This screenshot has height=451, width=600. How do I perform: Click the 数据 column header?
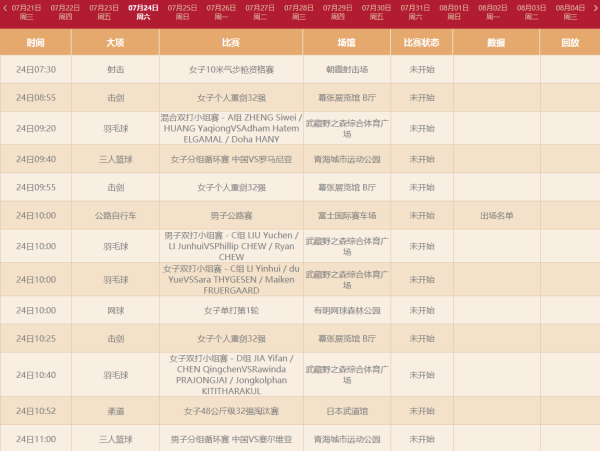point(496,42)
